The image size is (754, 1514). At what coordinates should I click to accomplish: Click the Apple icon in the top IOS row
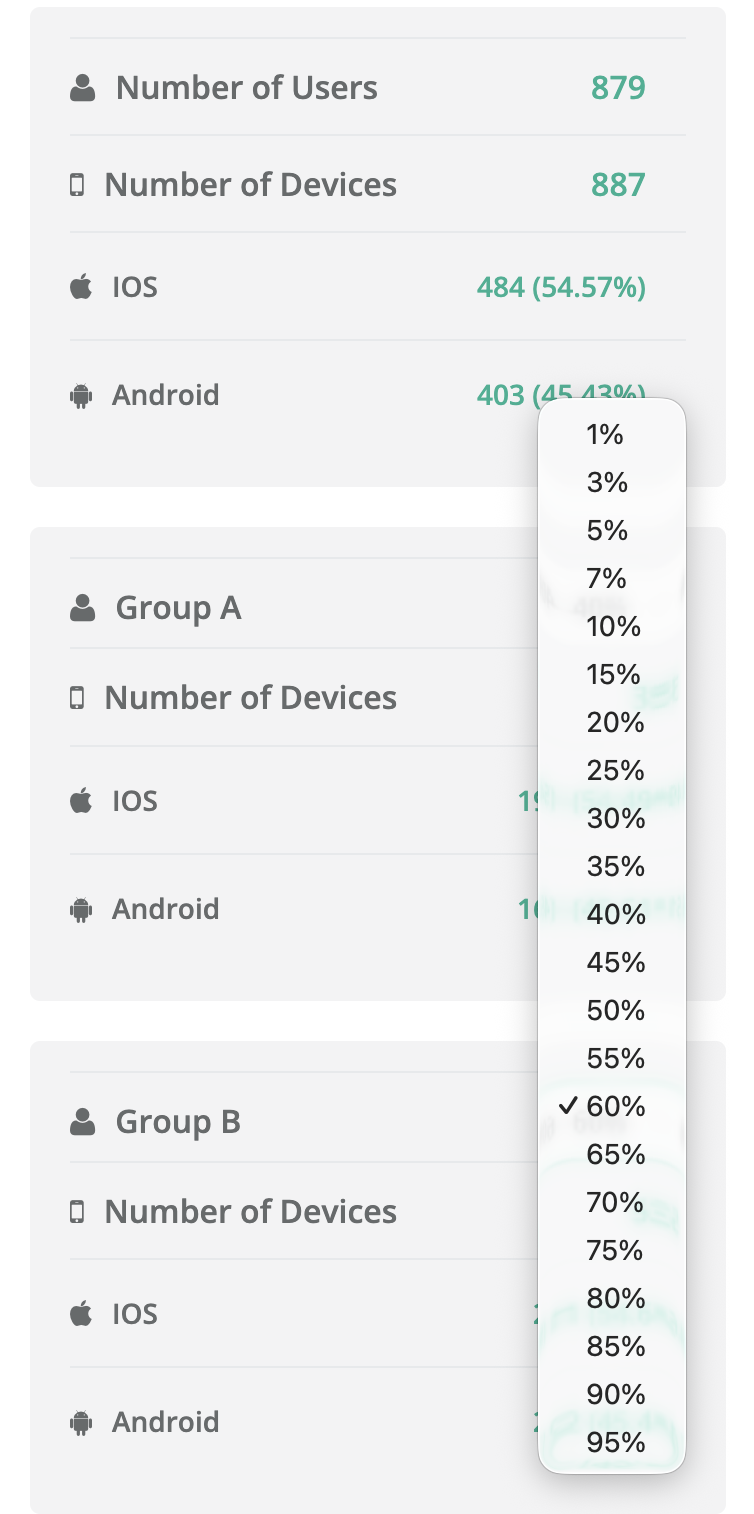click(81, 288)
